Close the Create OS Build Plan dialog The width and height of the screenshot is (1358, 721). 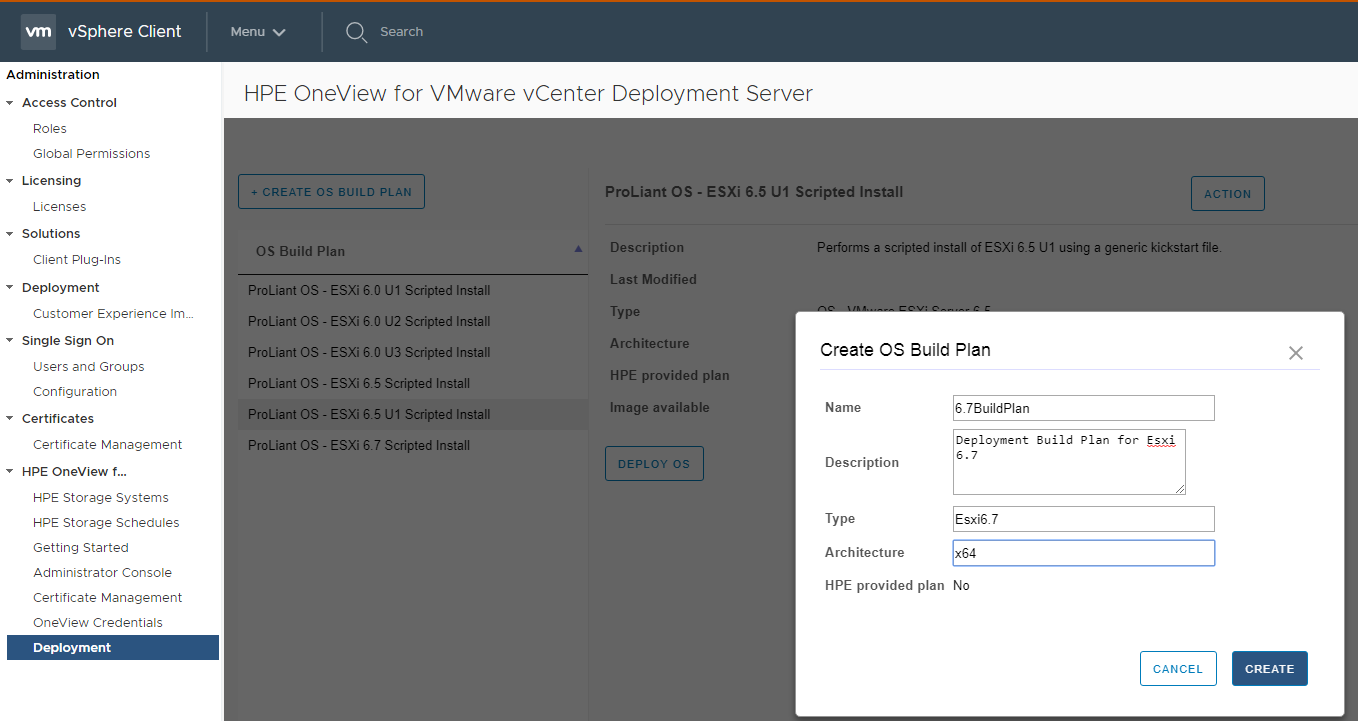point(1295,352)
